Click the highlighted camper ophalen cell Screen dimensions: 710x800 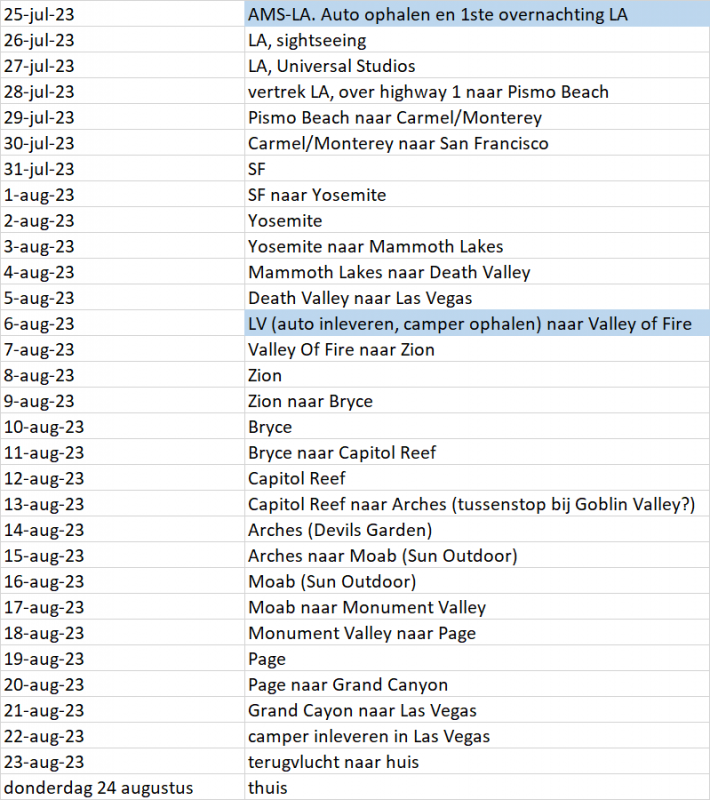click(x=470, y=324)
